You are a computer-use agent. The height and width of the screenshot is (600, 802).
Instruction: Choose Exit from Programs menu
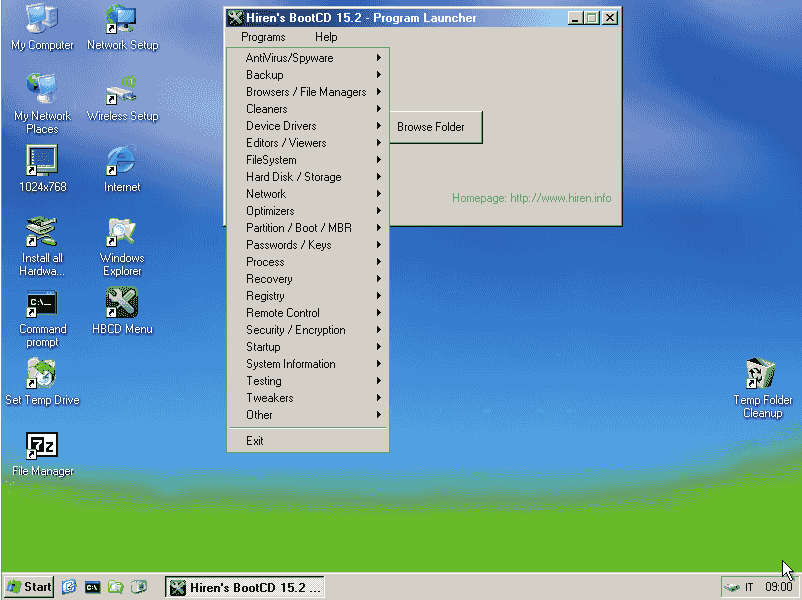(x=308, y=440)
